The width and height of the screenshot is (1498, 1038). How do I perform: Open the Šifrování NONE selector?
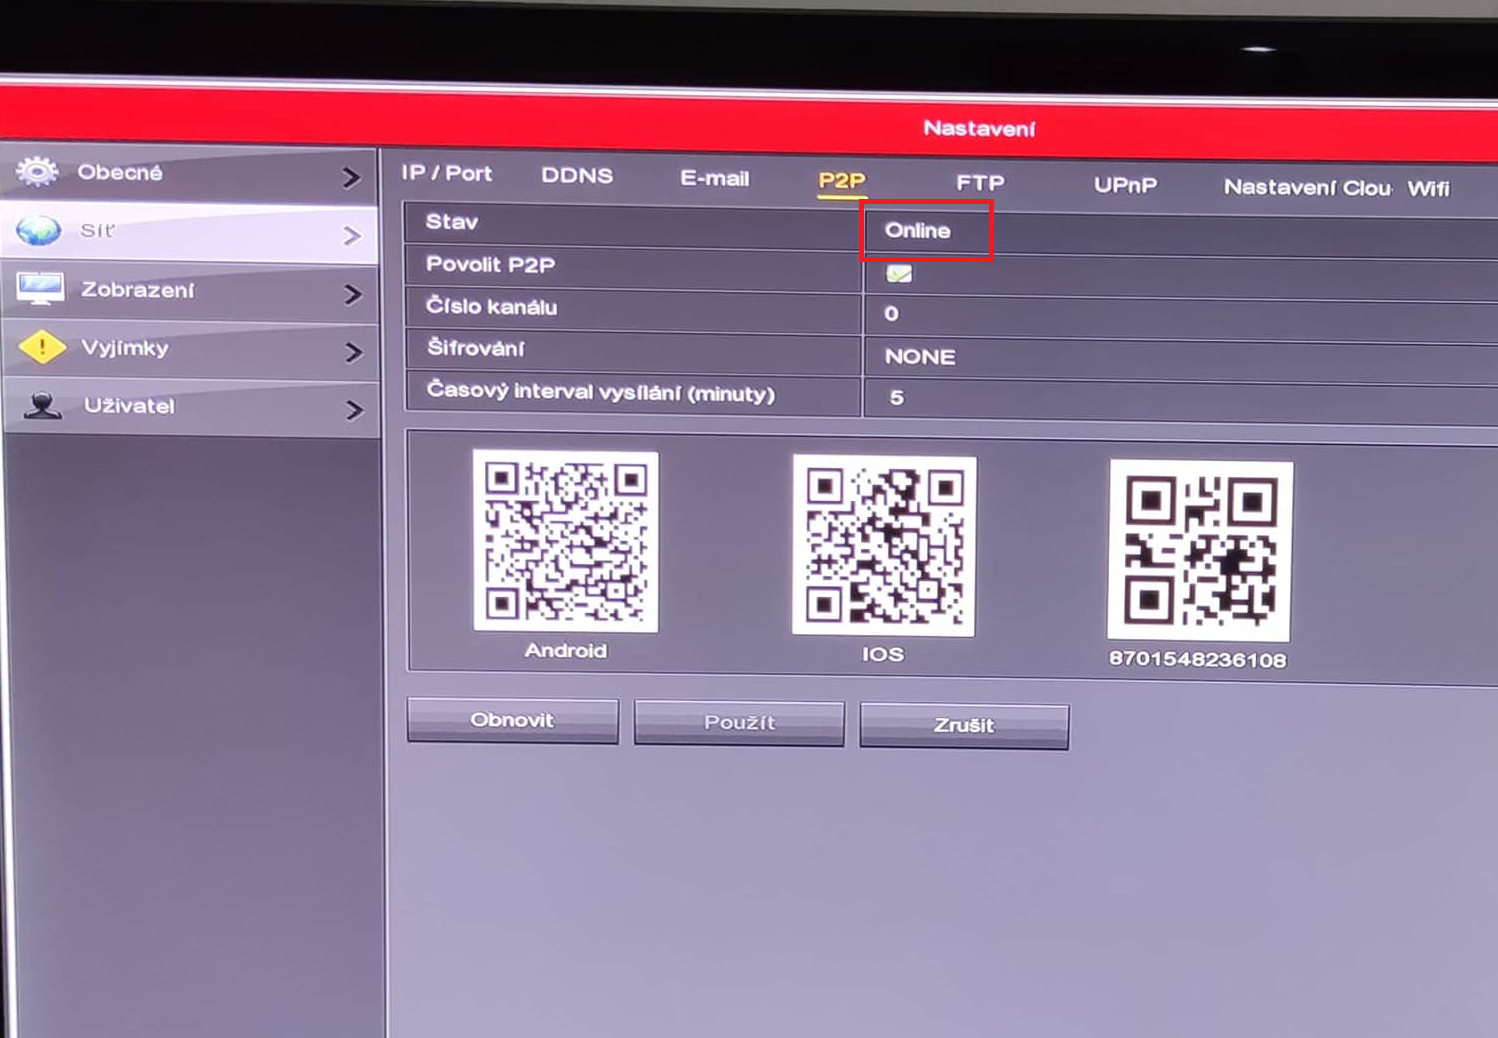920,356
